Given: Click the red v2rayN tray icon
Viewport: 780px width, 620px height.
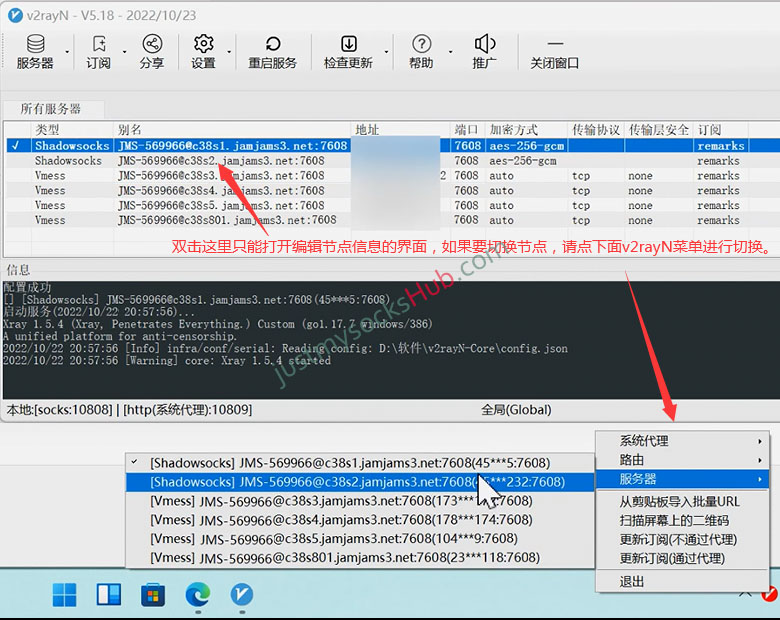Looking at the screenshot, I should (x=770, y=593).
